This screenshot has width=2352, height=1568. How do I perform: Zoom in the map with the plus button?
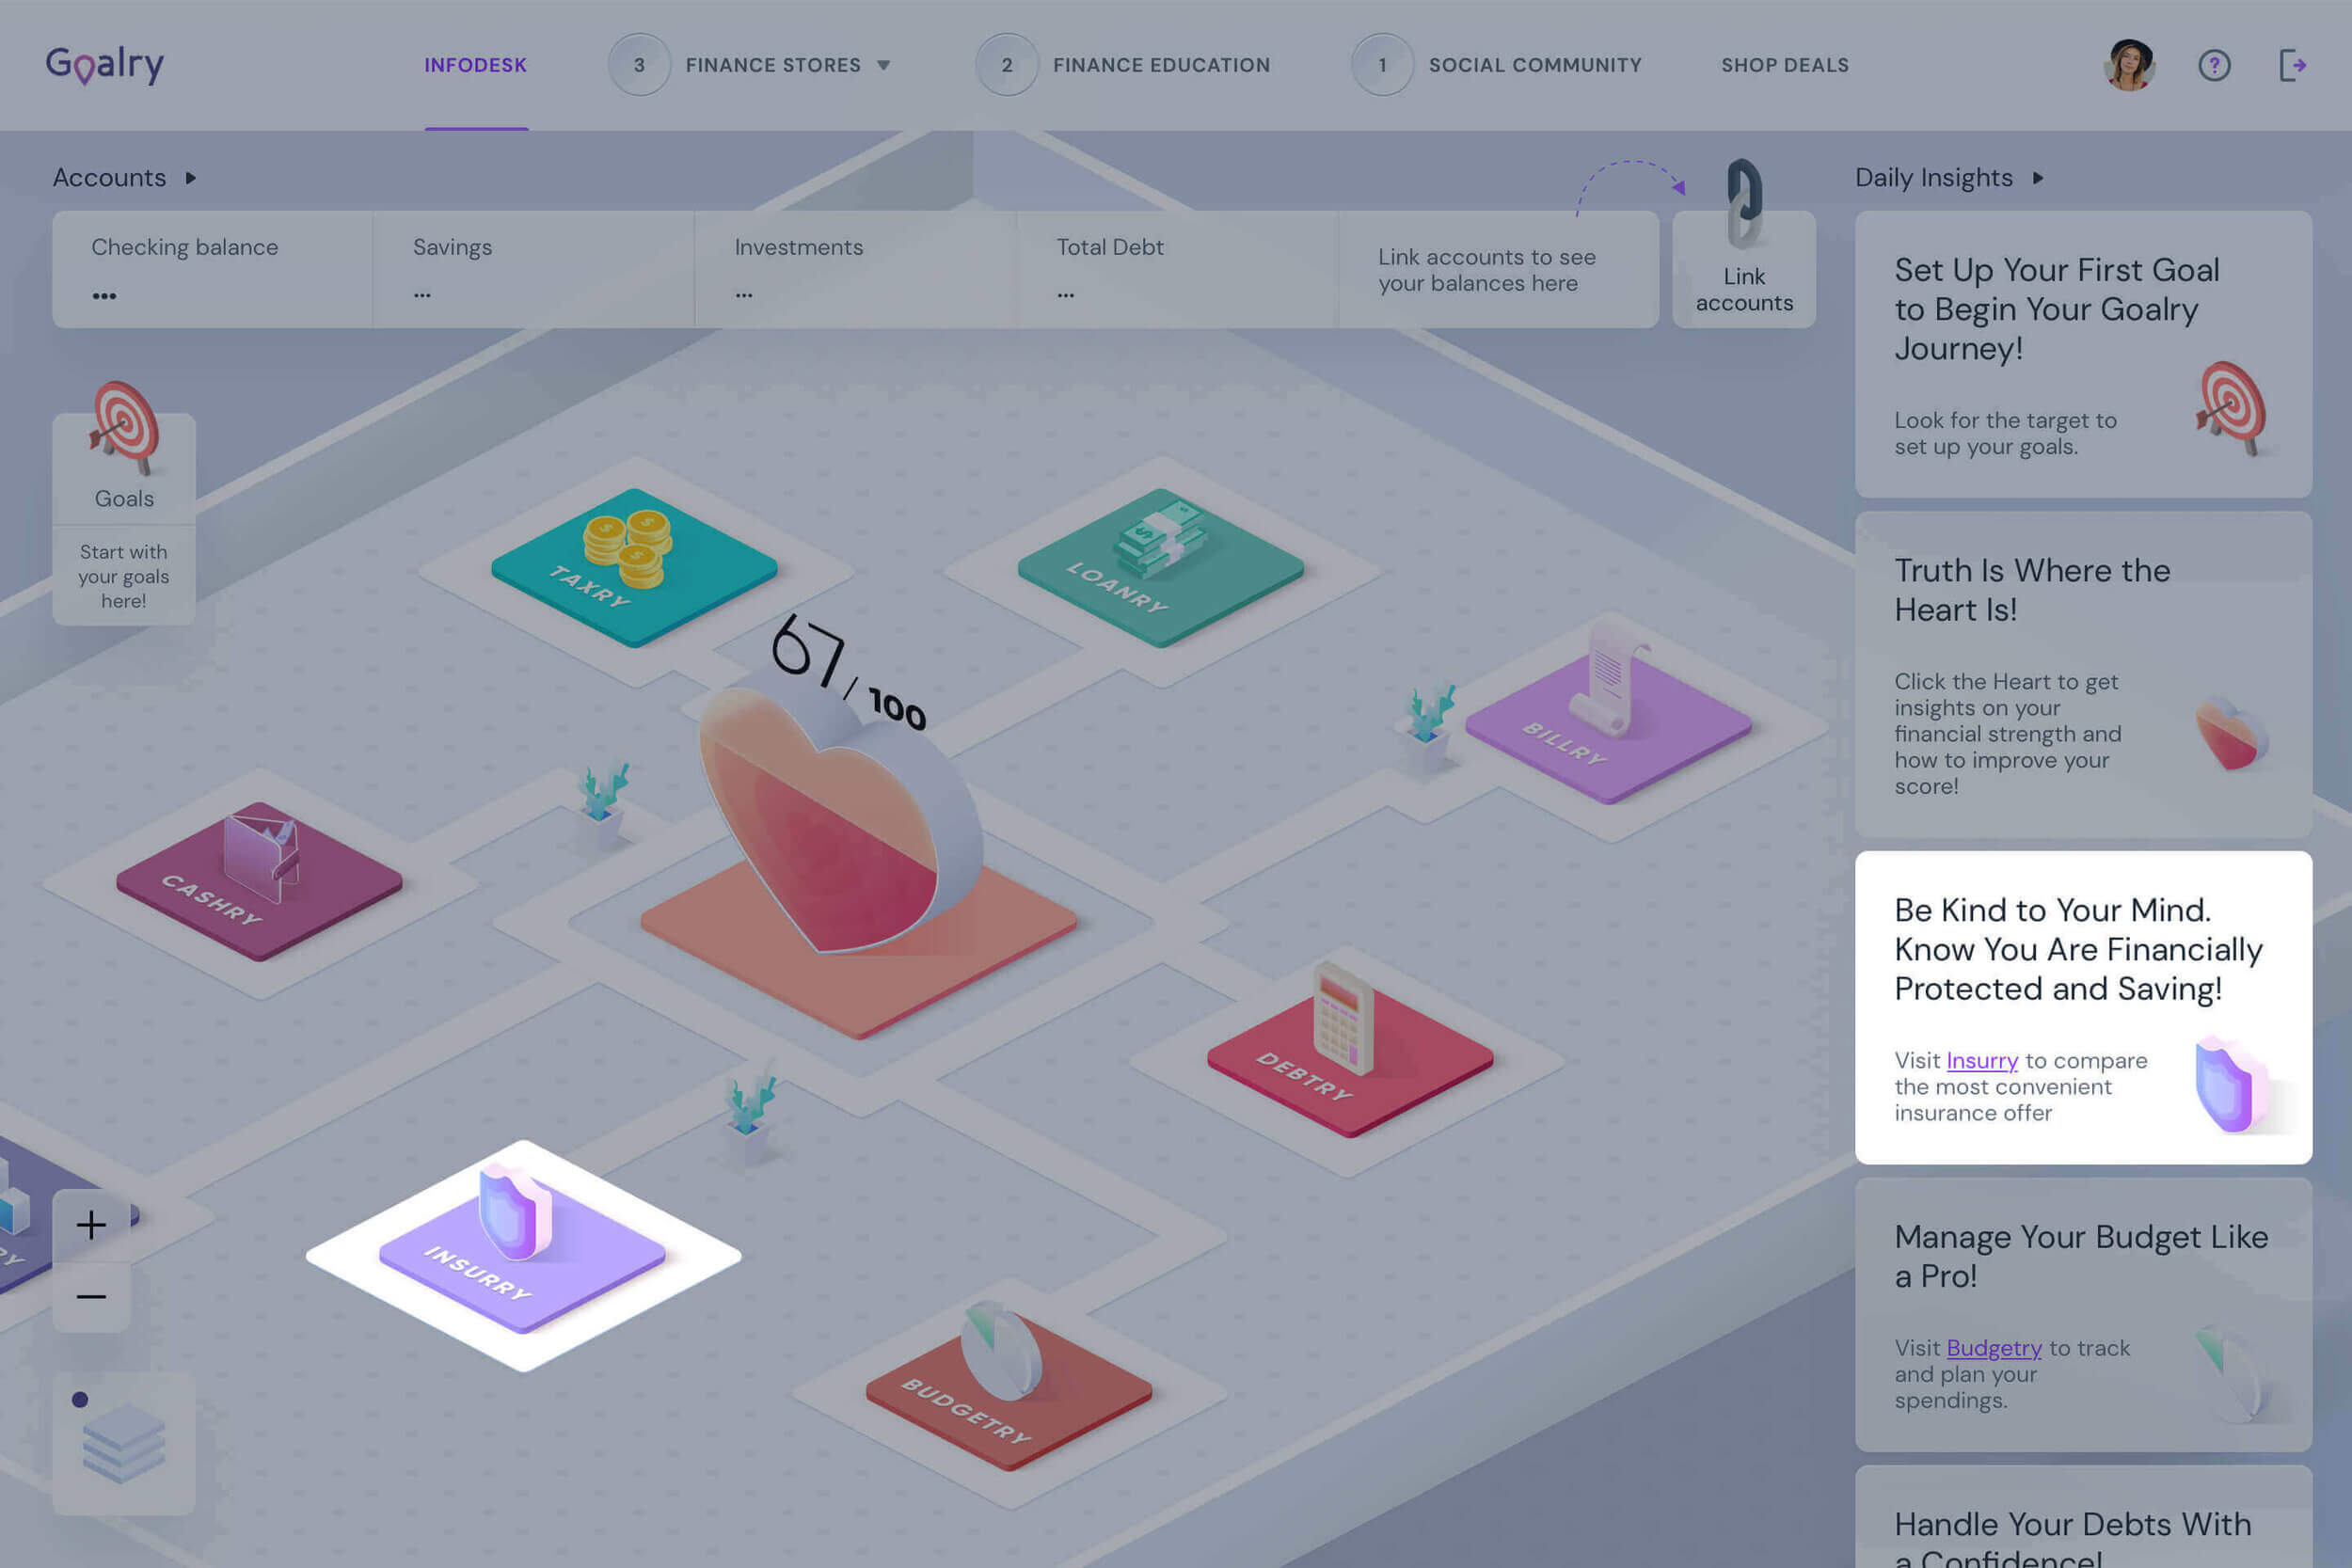pyautogui.click(x=91, y=1225)
